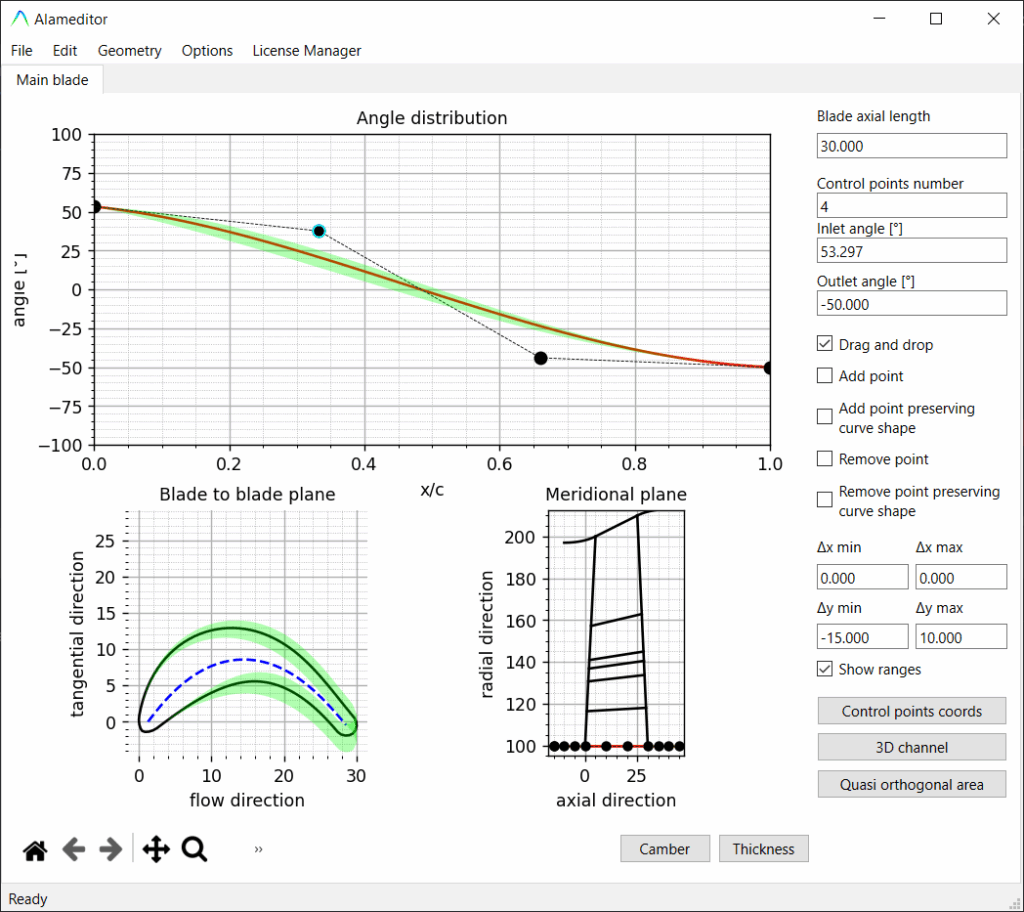The image size is (1024, 912).
Task: Open the Options menu
Action: [x=207, y=51]
